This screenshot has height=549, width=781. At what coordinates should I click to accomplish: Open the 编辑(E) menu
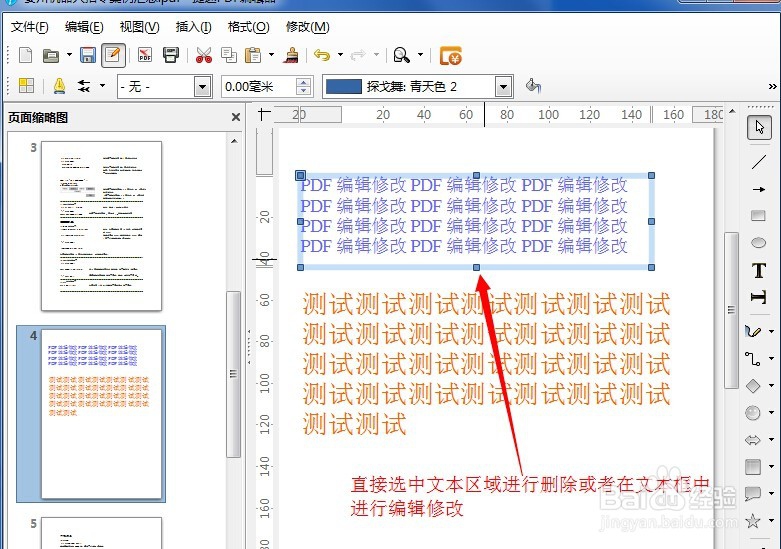[84, 27]
